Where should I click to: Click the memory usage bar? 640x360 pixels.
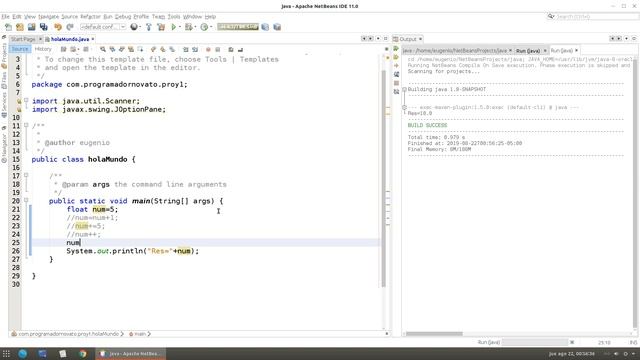click(238, 27)
